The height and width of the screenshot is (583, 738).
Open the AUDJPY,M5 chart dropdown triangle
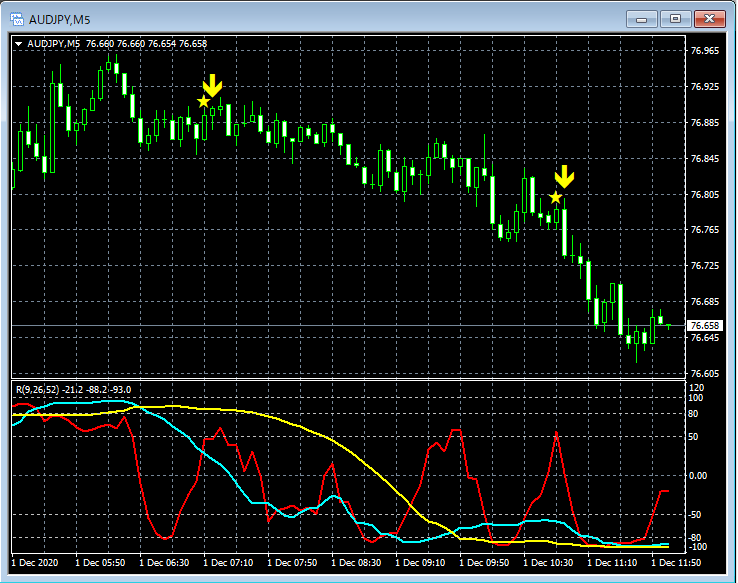point(19,44)
